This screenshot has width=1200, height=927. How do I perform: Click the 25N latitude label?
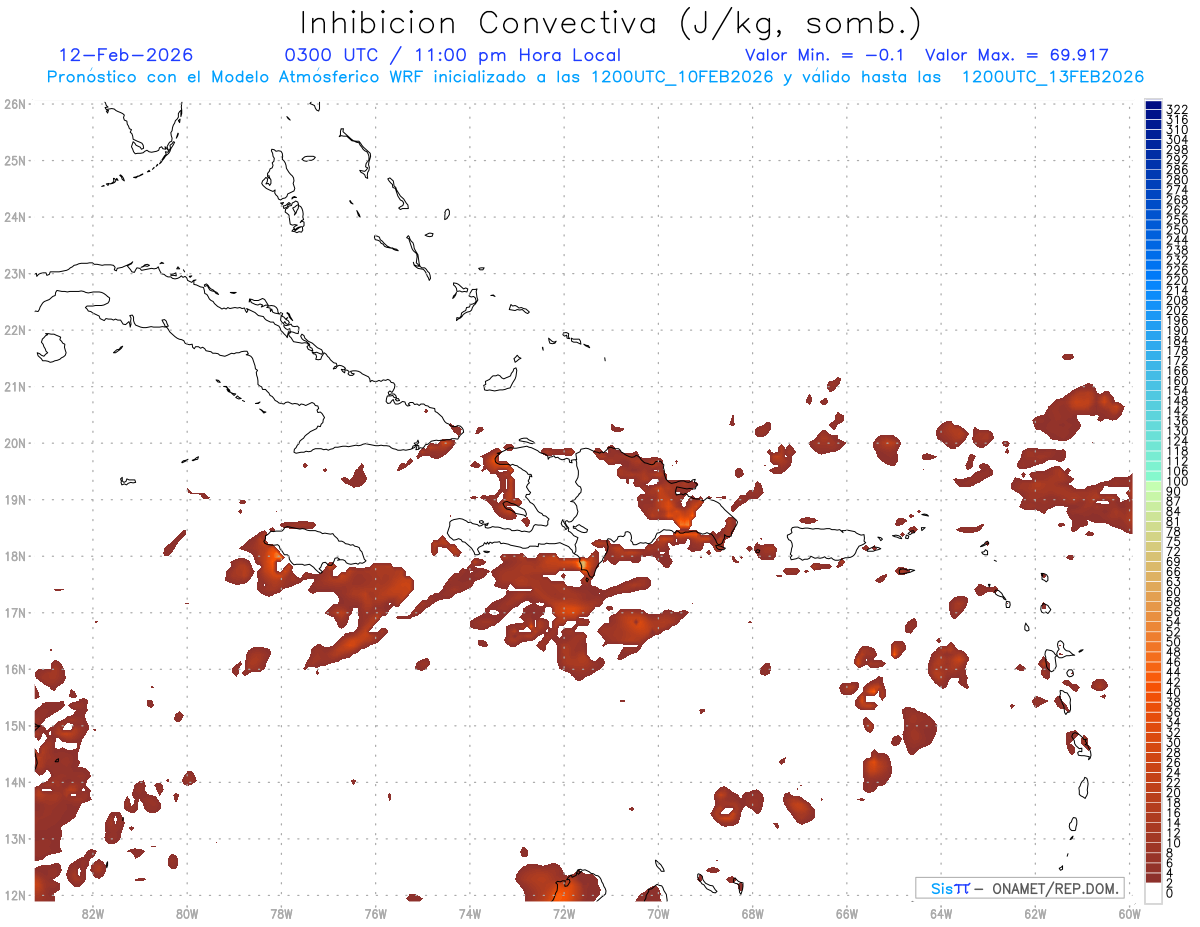[15, 160]
